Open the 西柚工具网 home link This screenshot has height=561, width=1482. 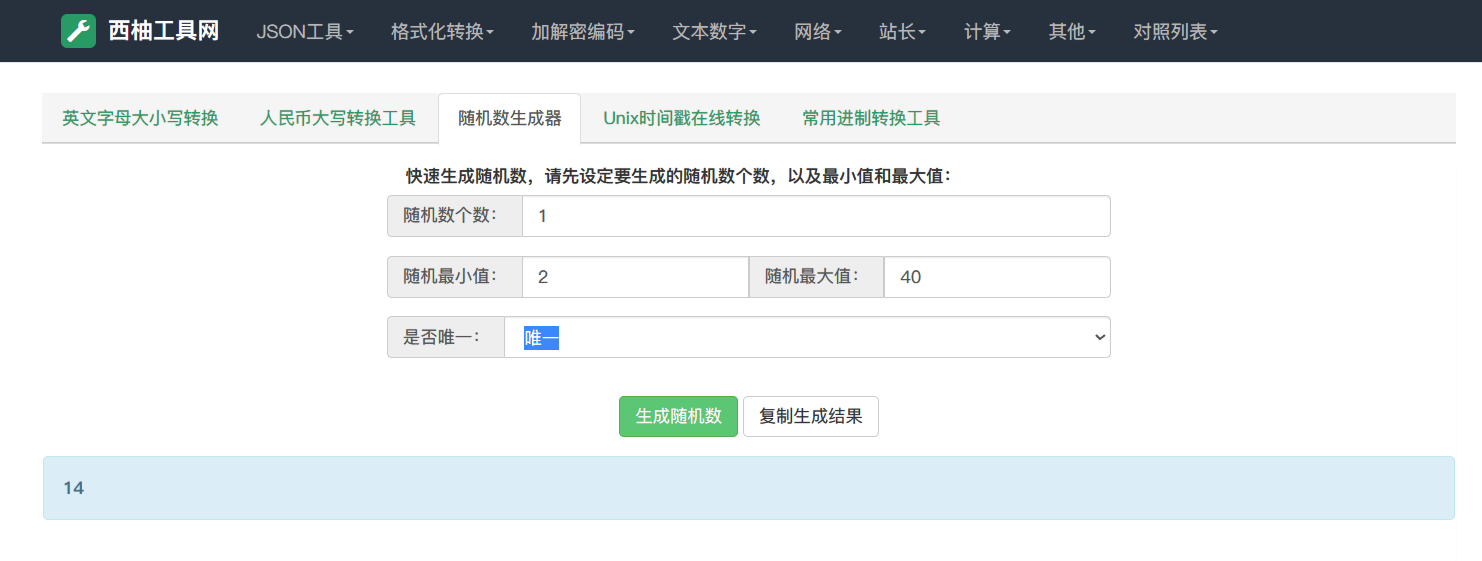(163, 31)
